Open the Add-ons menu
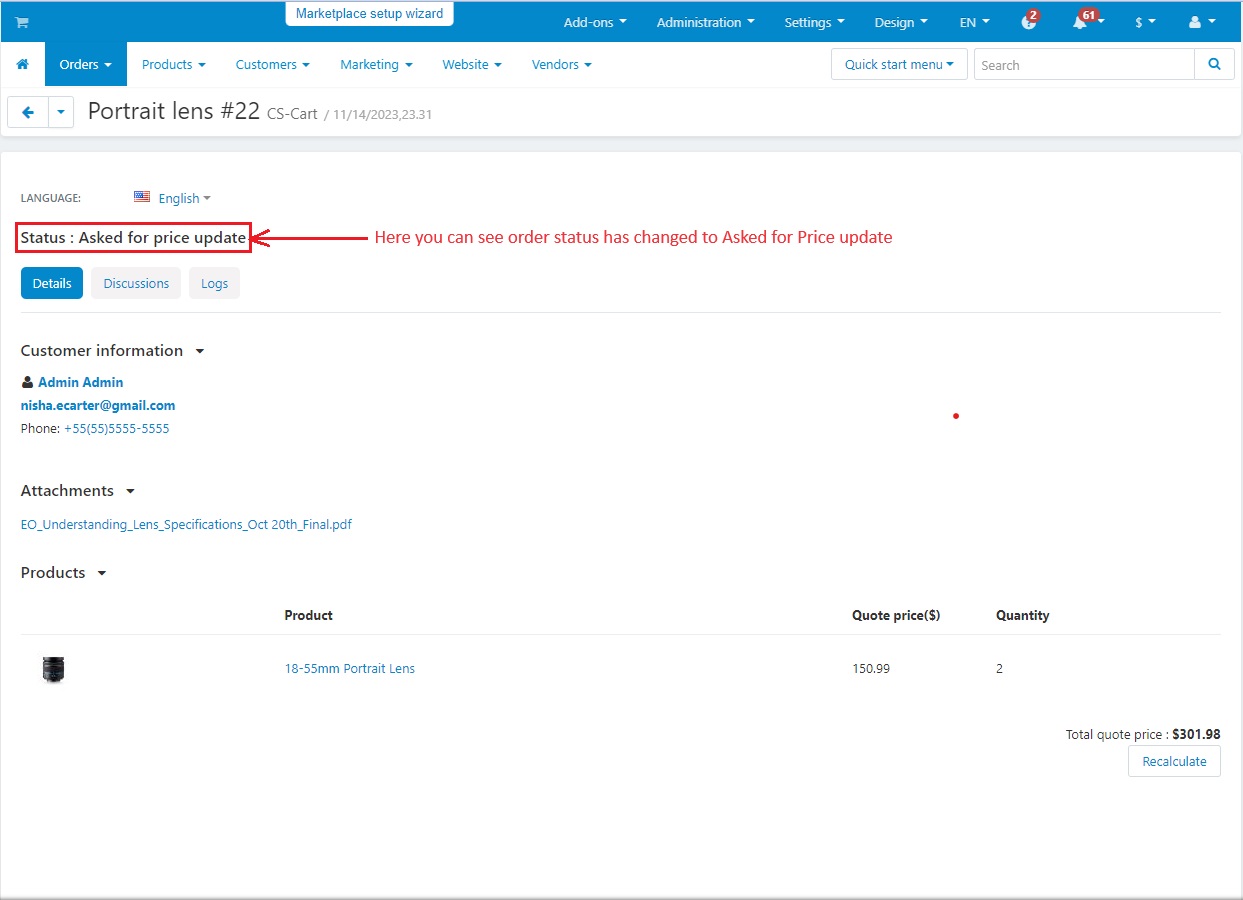The height and width of the screenshot is (900, 1243). click(595, 22)
